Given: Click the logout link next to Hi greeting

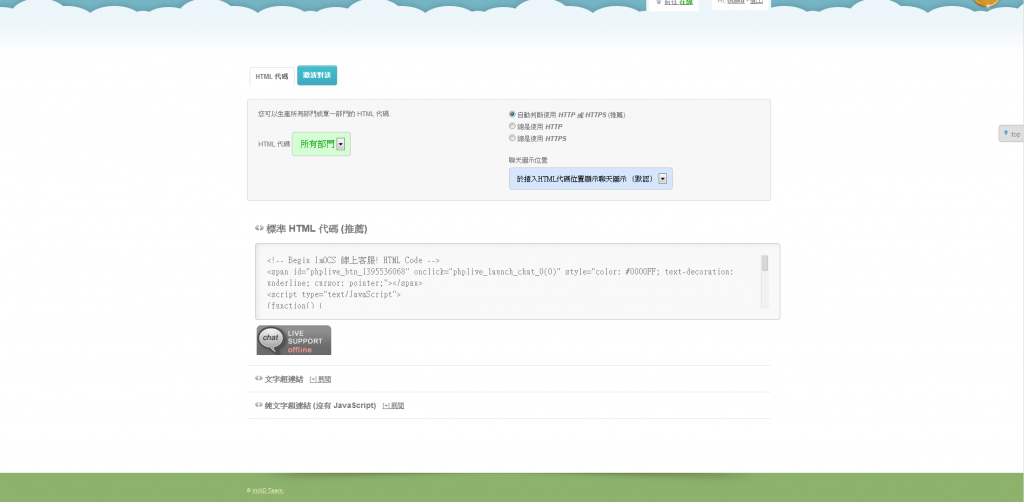Looking at the screenshot, I should point(756,2).
